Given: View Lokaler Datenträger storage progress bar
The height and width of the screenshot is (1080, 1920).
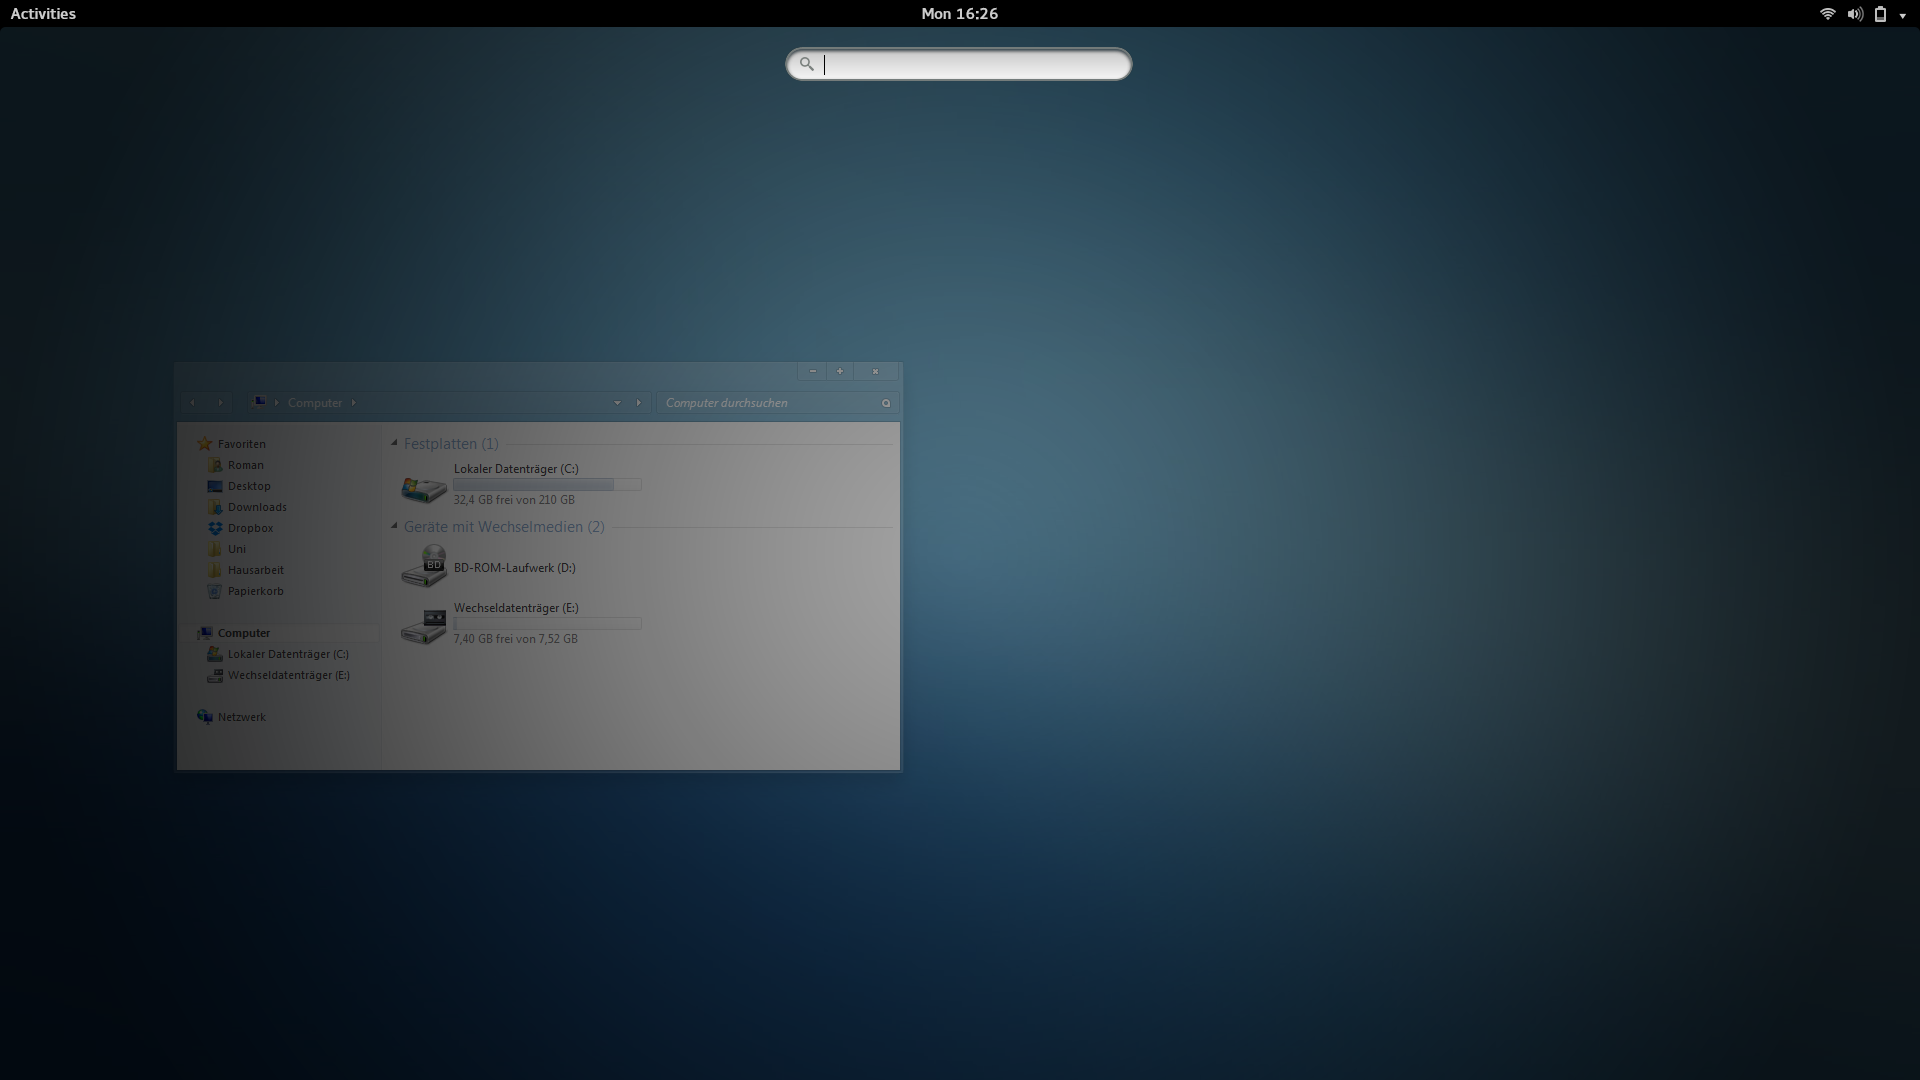Looking at the screenshot, I should click(x=546, y=484).
